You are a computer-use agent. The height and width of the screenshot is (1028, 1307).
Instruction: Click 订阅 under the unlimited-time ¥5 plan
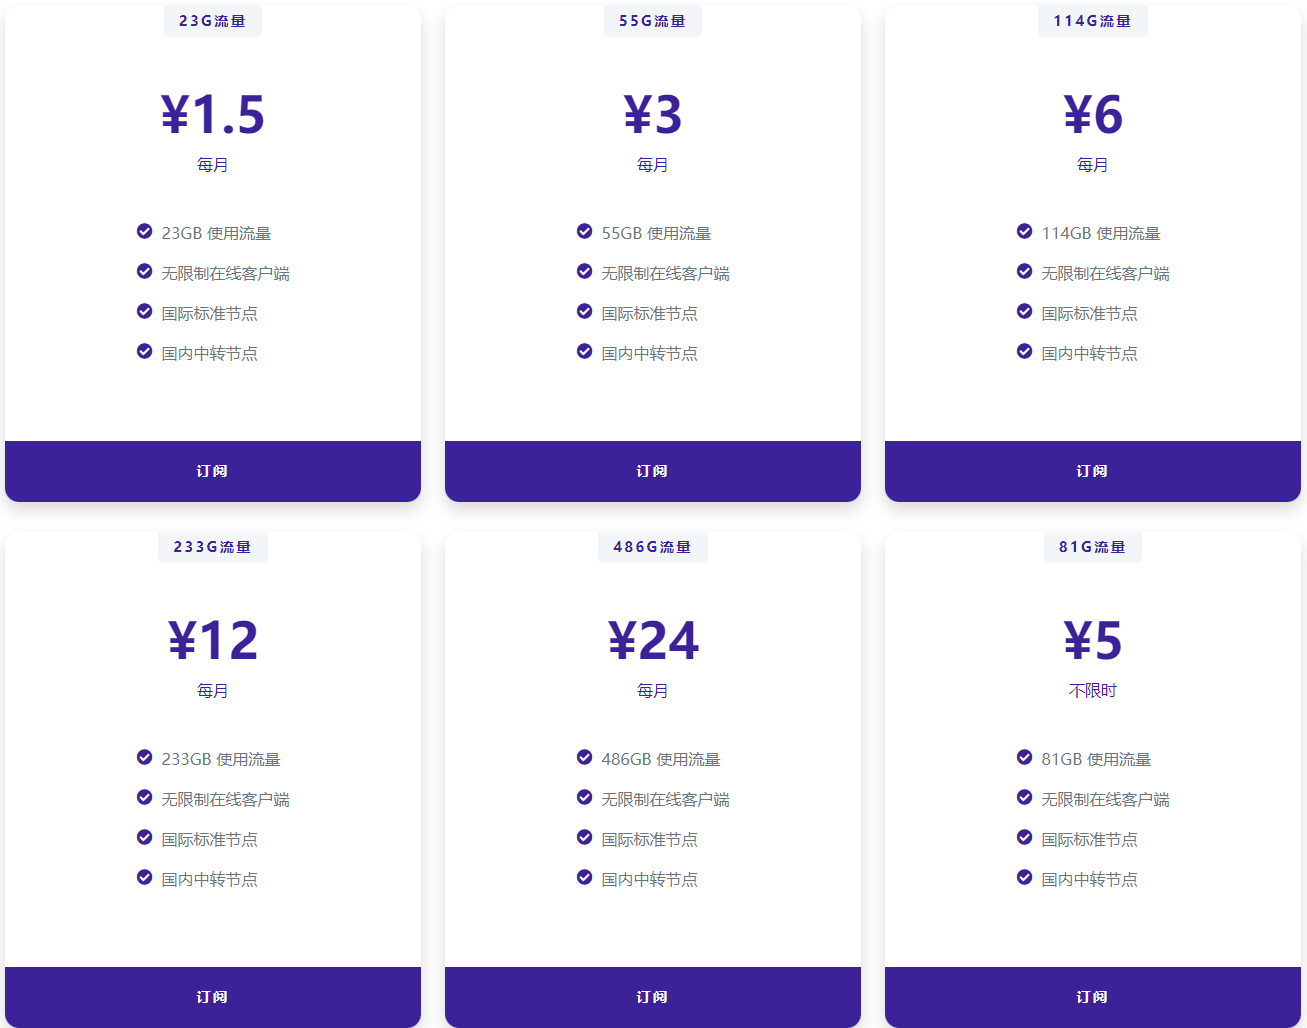(1092, 997)
